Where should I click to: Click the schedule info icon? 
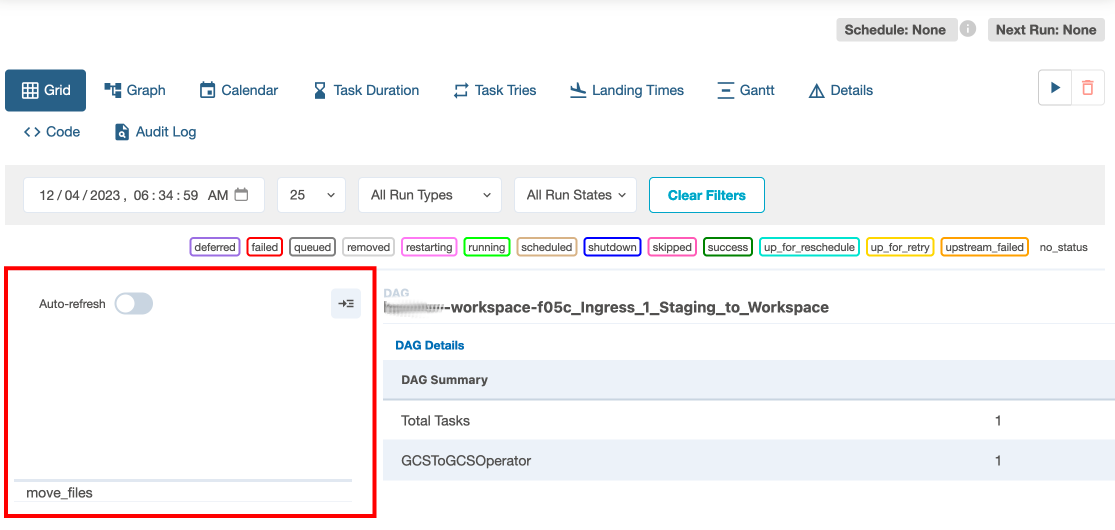click(968, 29)
